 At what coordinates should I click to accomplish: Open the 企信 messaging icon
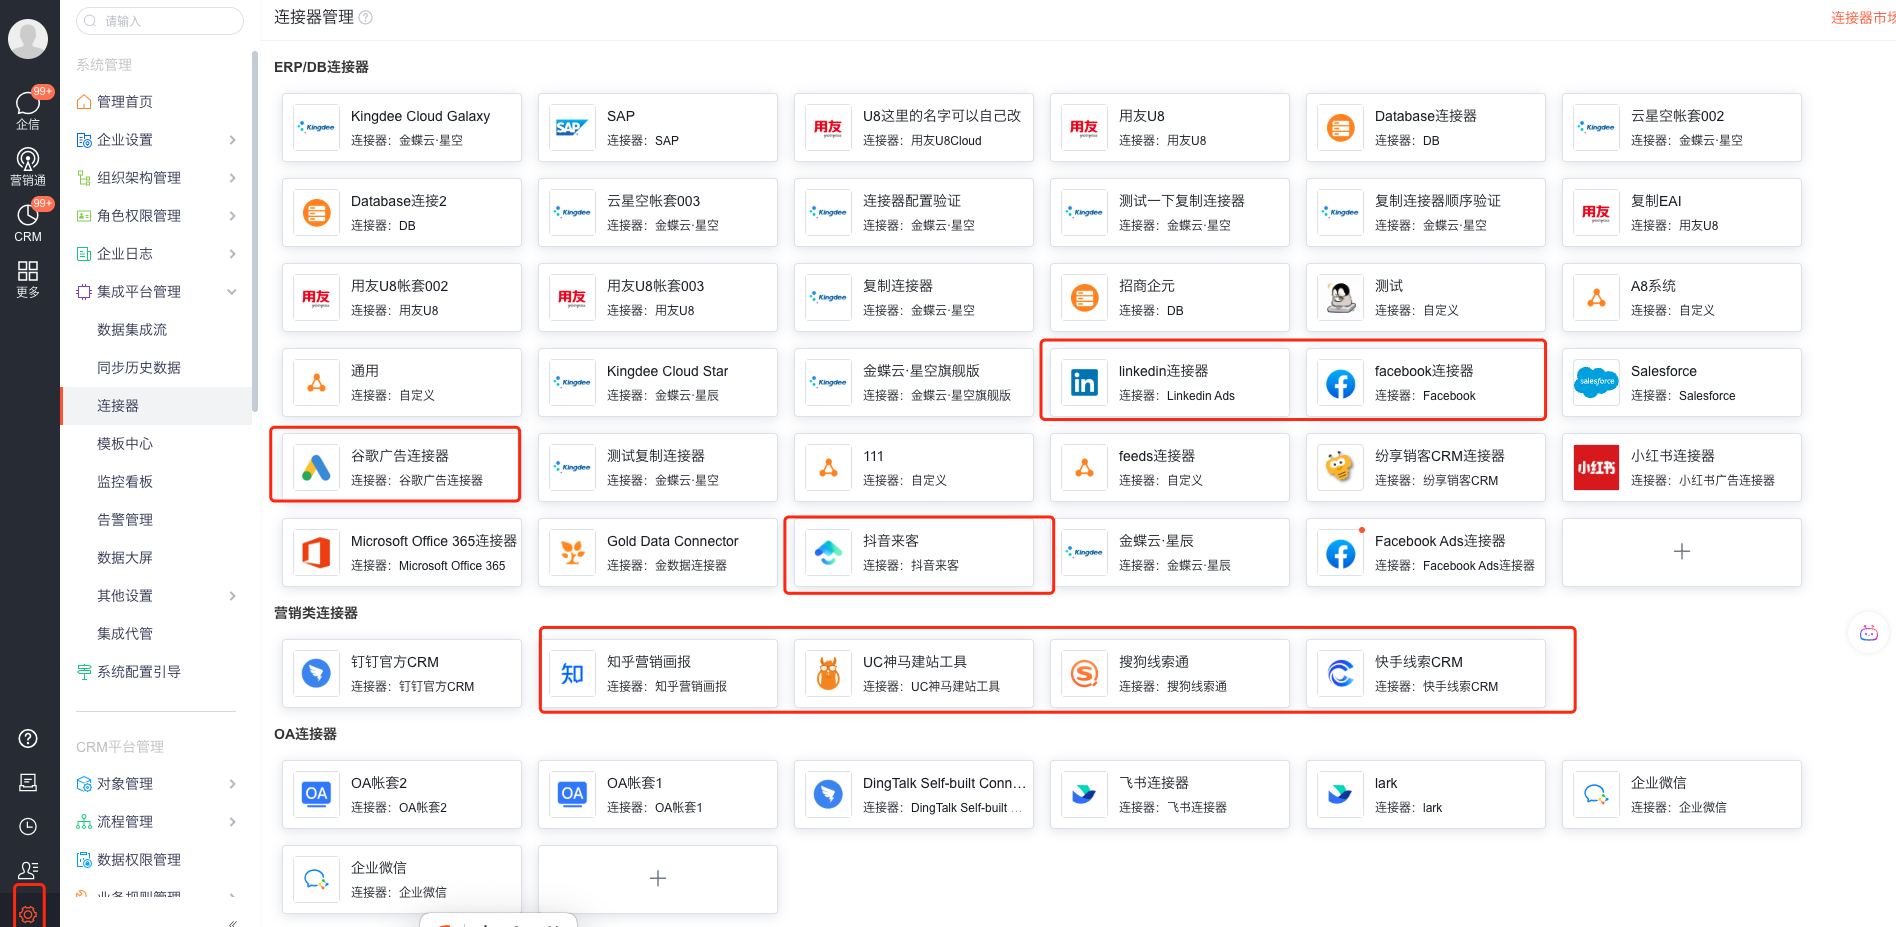[x=28, y=110]
